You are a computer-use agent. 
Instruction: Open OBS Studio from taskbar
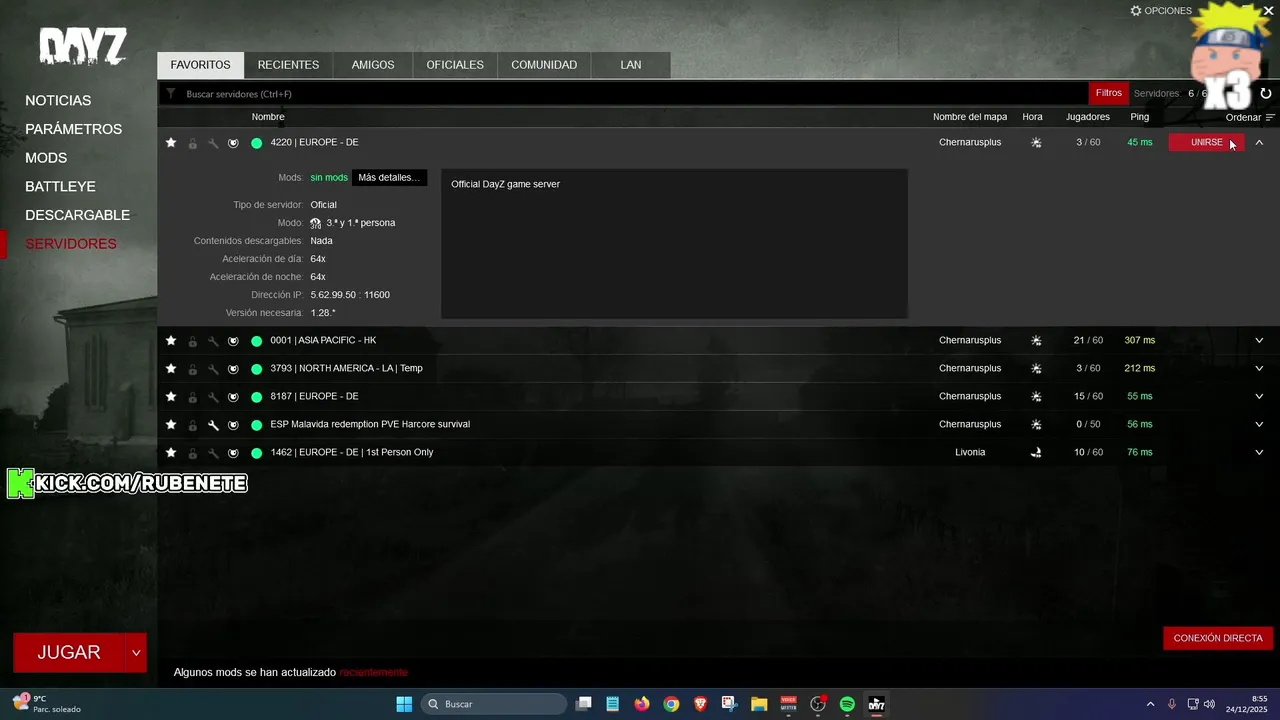point(818,704)
